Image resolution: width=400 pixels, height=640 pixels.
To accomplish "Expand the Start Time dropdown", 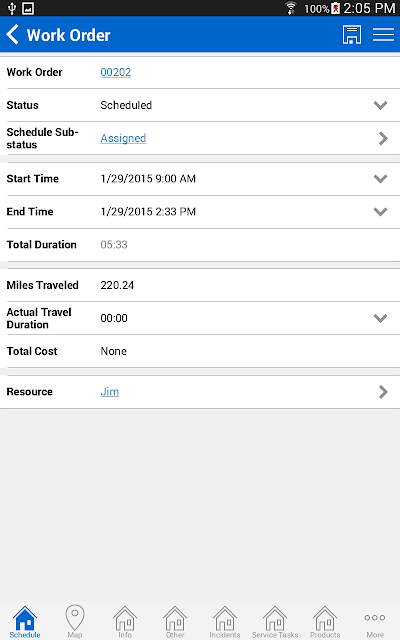I will point(380,179).
